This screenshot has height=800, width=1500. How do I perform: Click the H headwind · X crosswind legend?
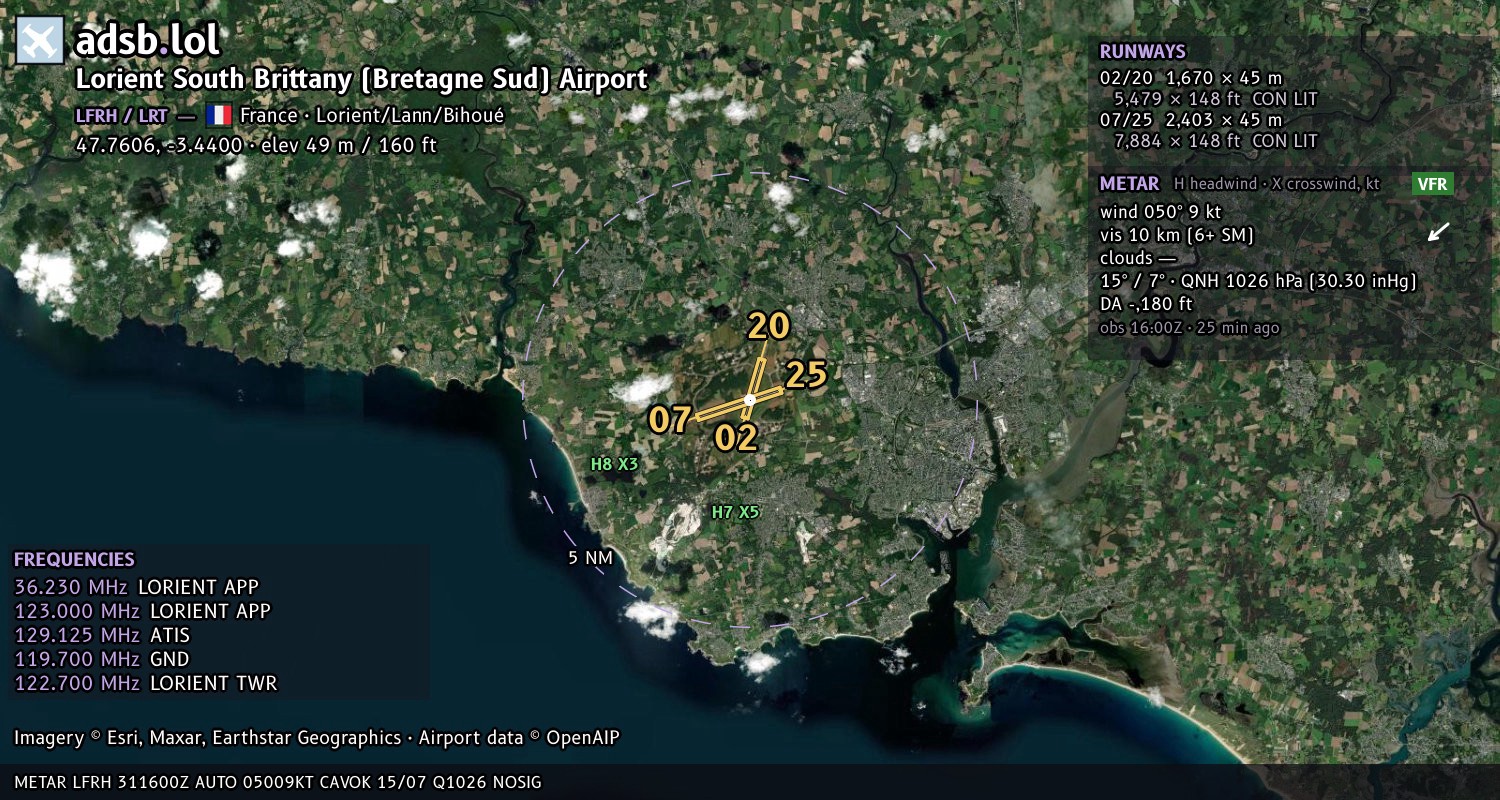[x=1275, y=184]
